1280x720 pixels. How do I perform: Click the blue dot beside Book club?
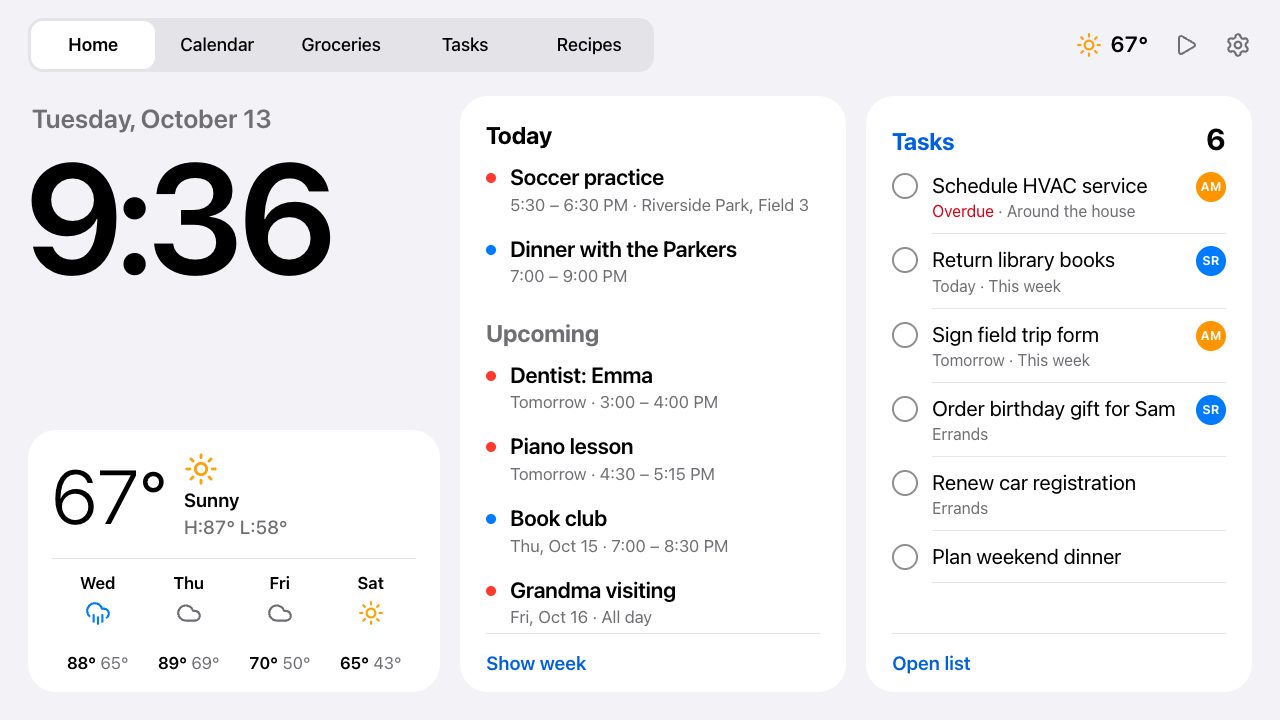pos(491,519)
